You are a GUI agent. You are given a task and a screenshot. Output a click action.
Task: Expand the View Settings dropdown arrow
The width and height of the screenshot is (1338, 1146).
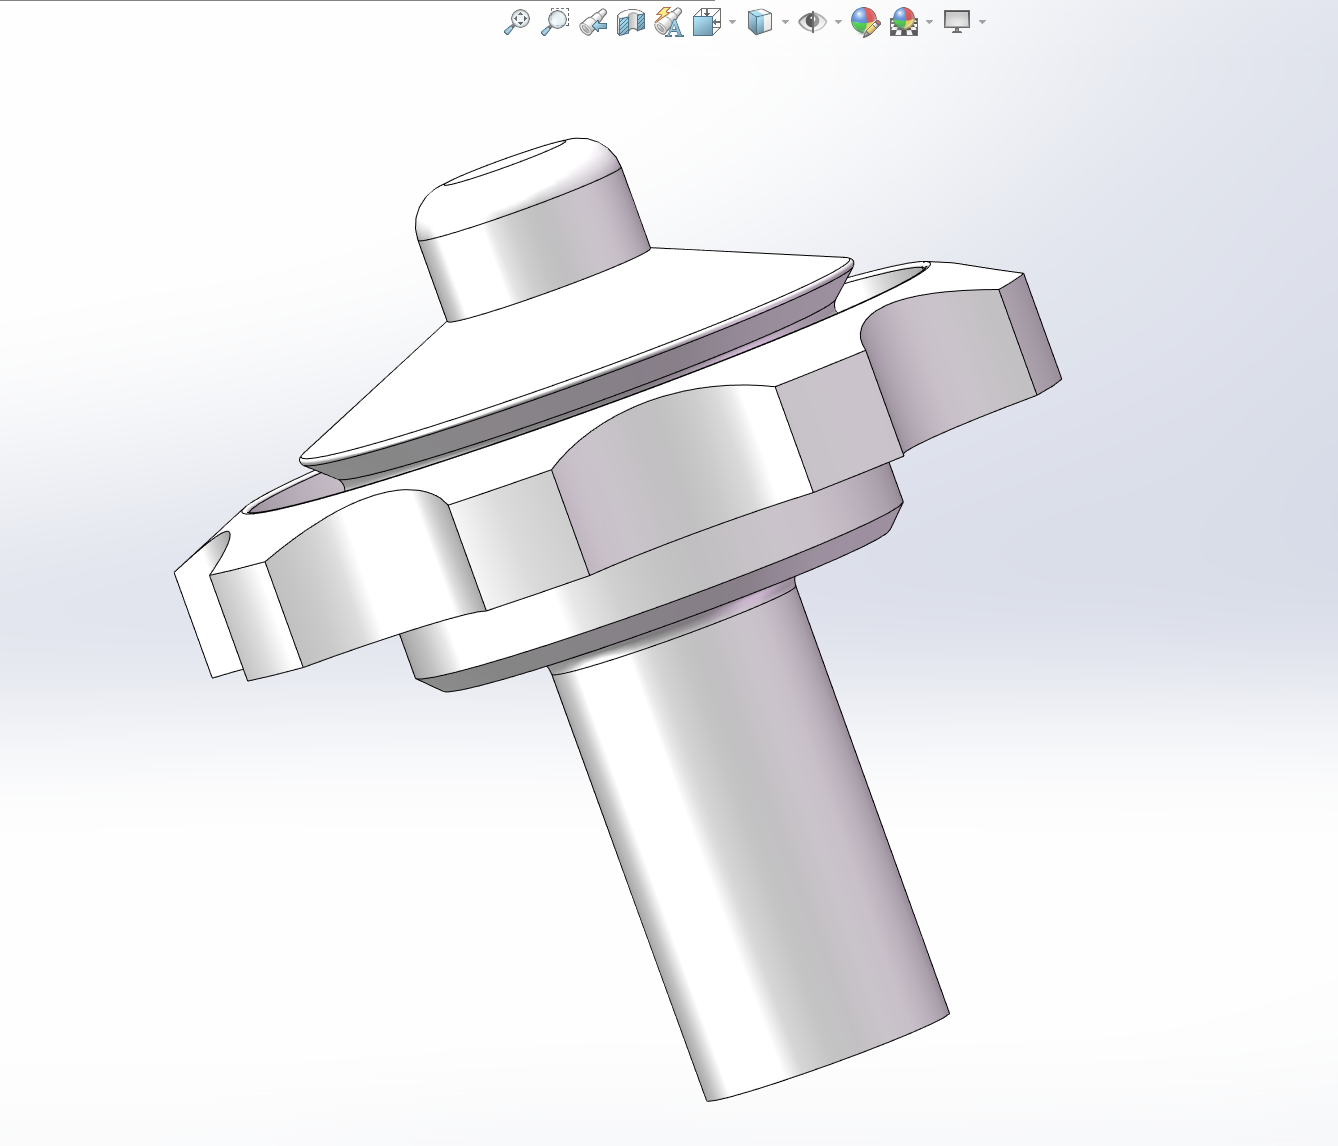(x=983, y=22)
